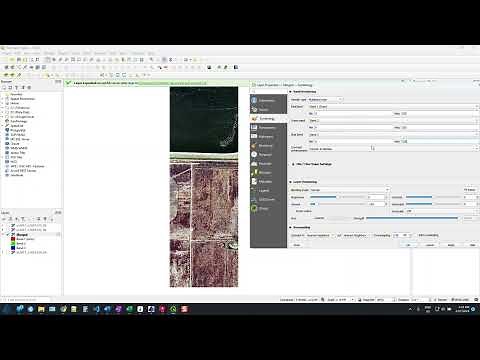
Task: Click Open Project folder icon in main toolbar
Action: 12,60
